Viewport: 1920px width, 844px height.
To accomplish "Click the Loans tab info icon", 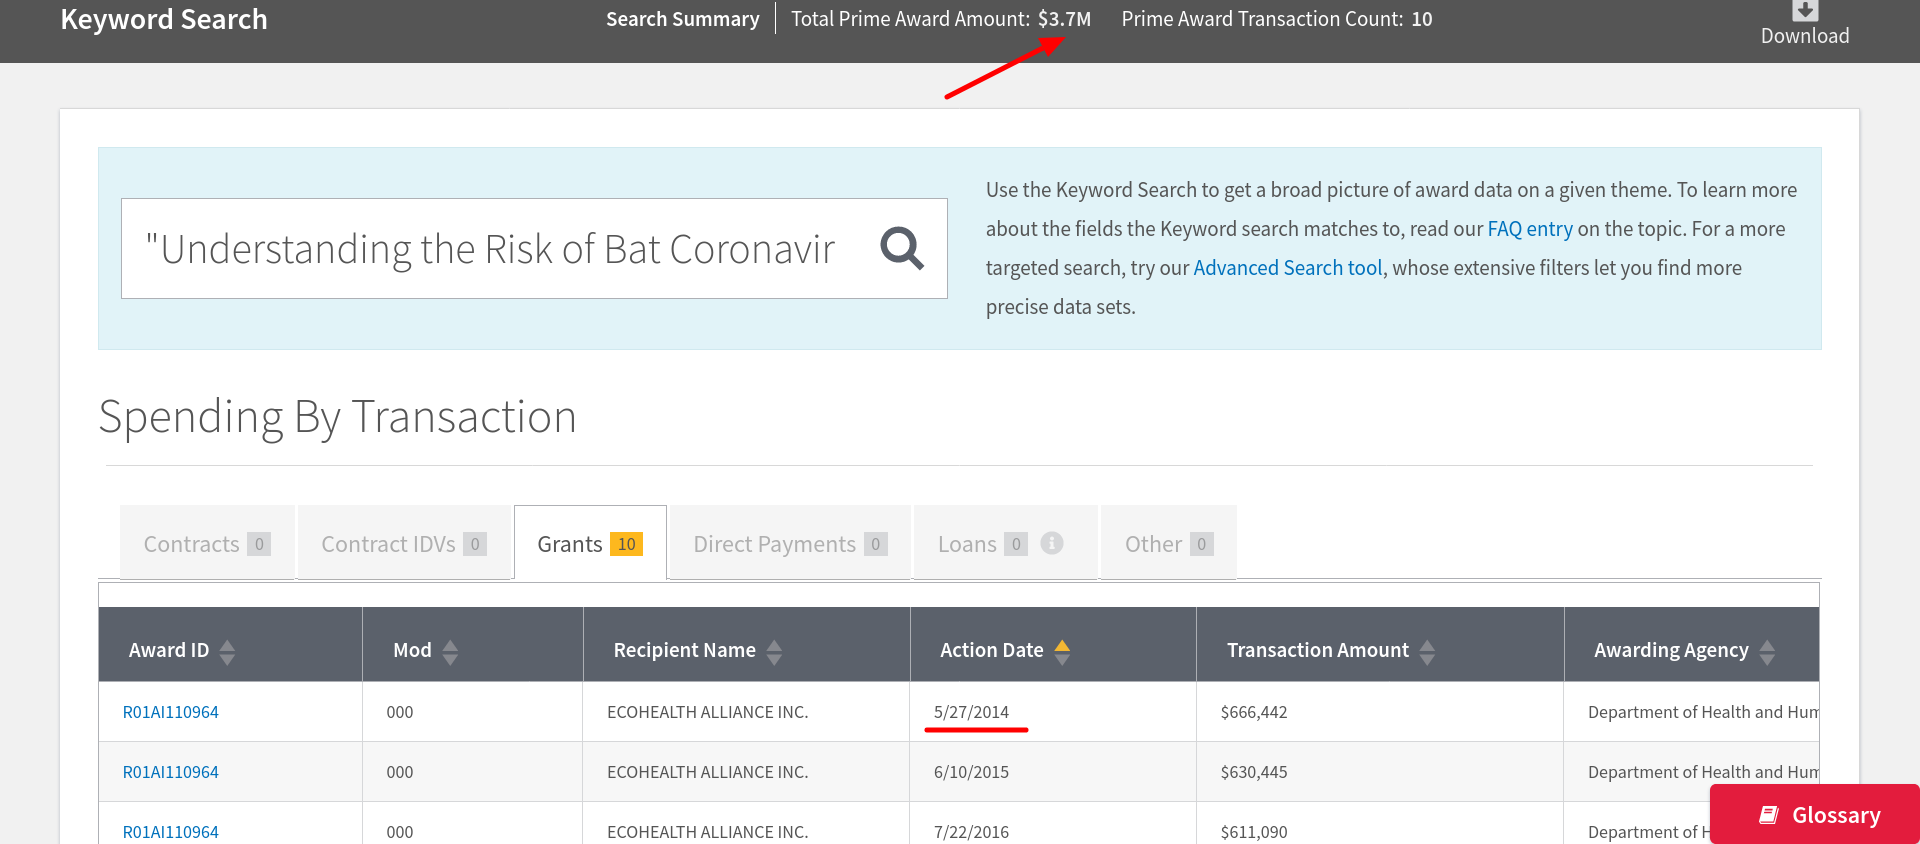I will tap(1052, 543).
